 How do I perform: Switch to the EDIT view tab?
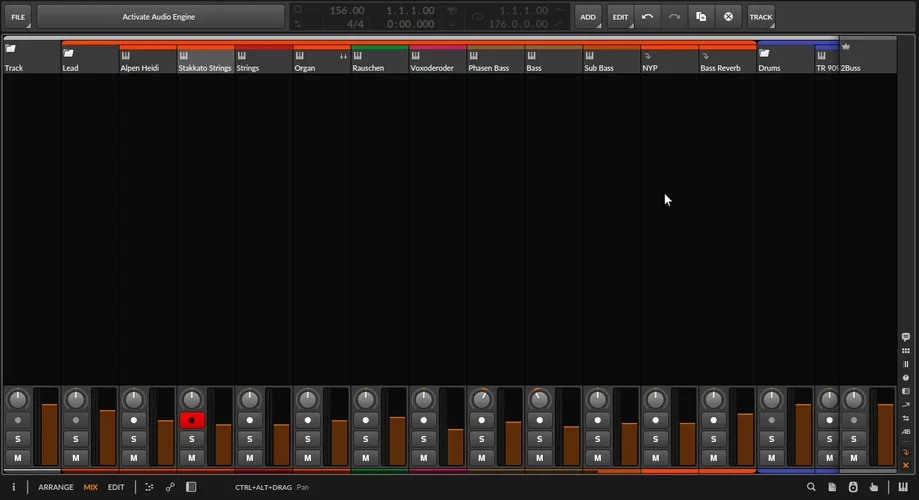click(116, 487)
